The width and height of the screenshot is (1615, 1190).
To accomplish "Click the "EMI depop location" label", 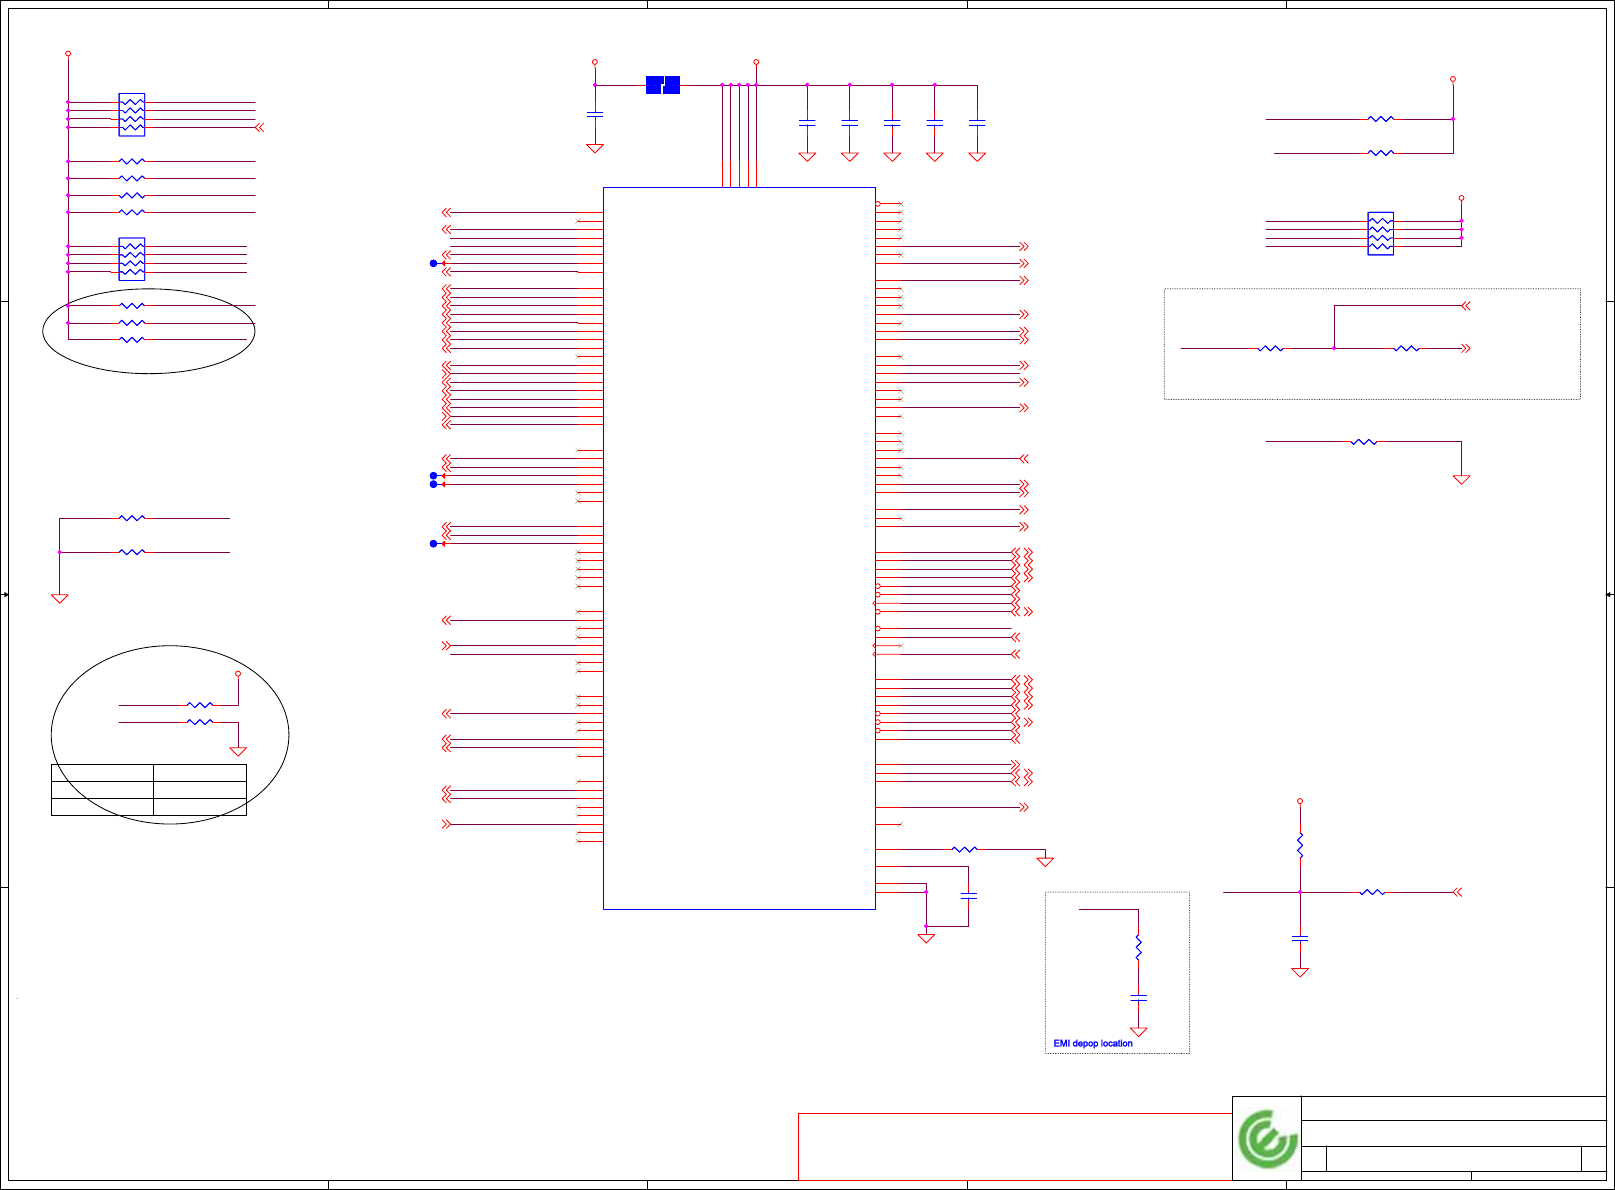I will [1093, 1043].
